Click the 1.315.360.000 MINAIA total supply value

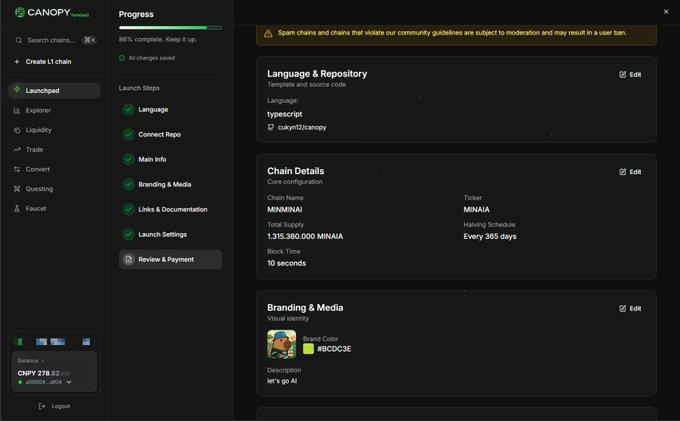pos(305,236)
